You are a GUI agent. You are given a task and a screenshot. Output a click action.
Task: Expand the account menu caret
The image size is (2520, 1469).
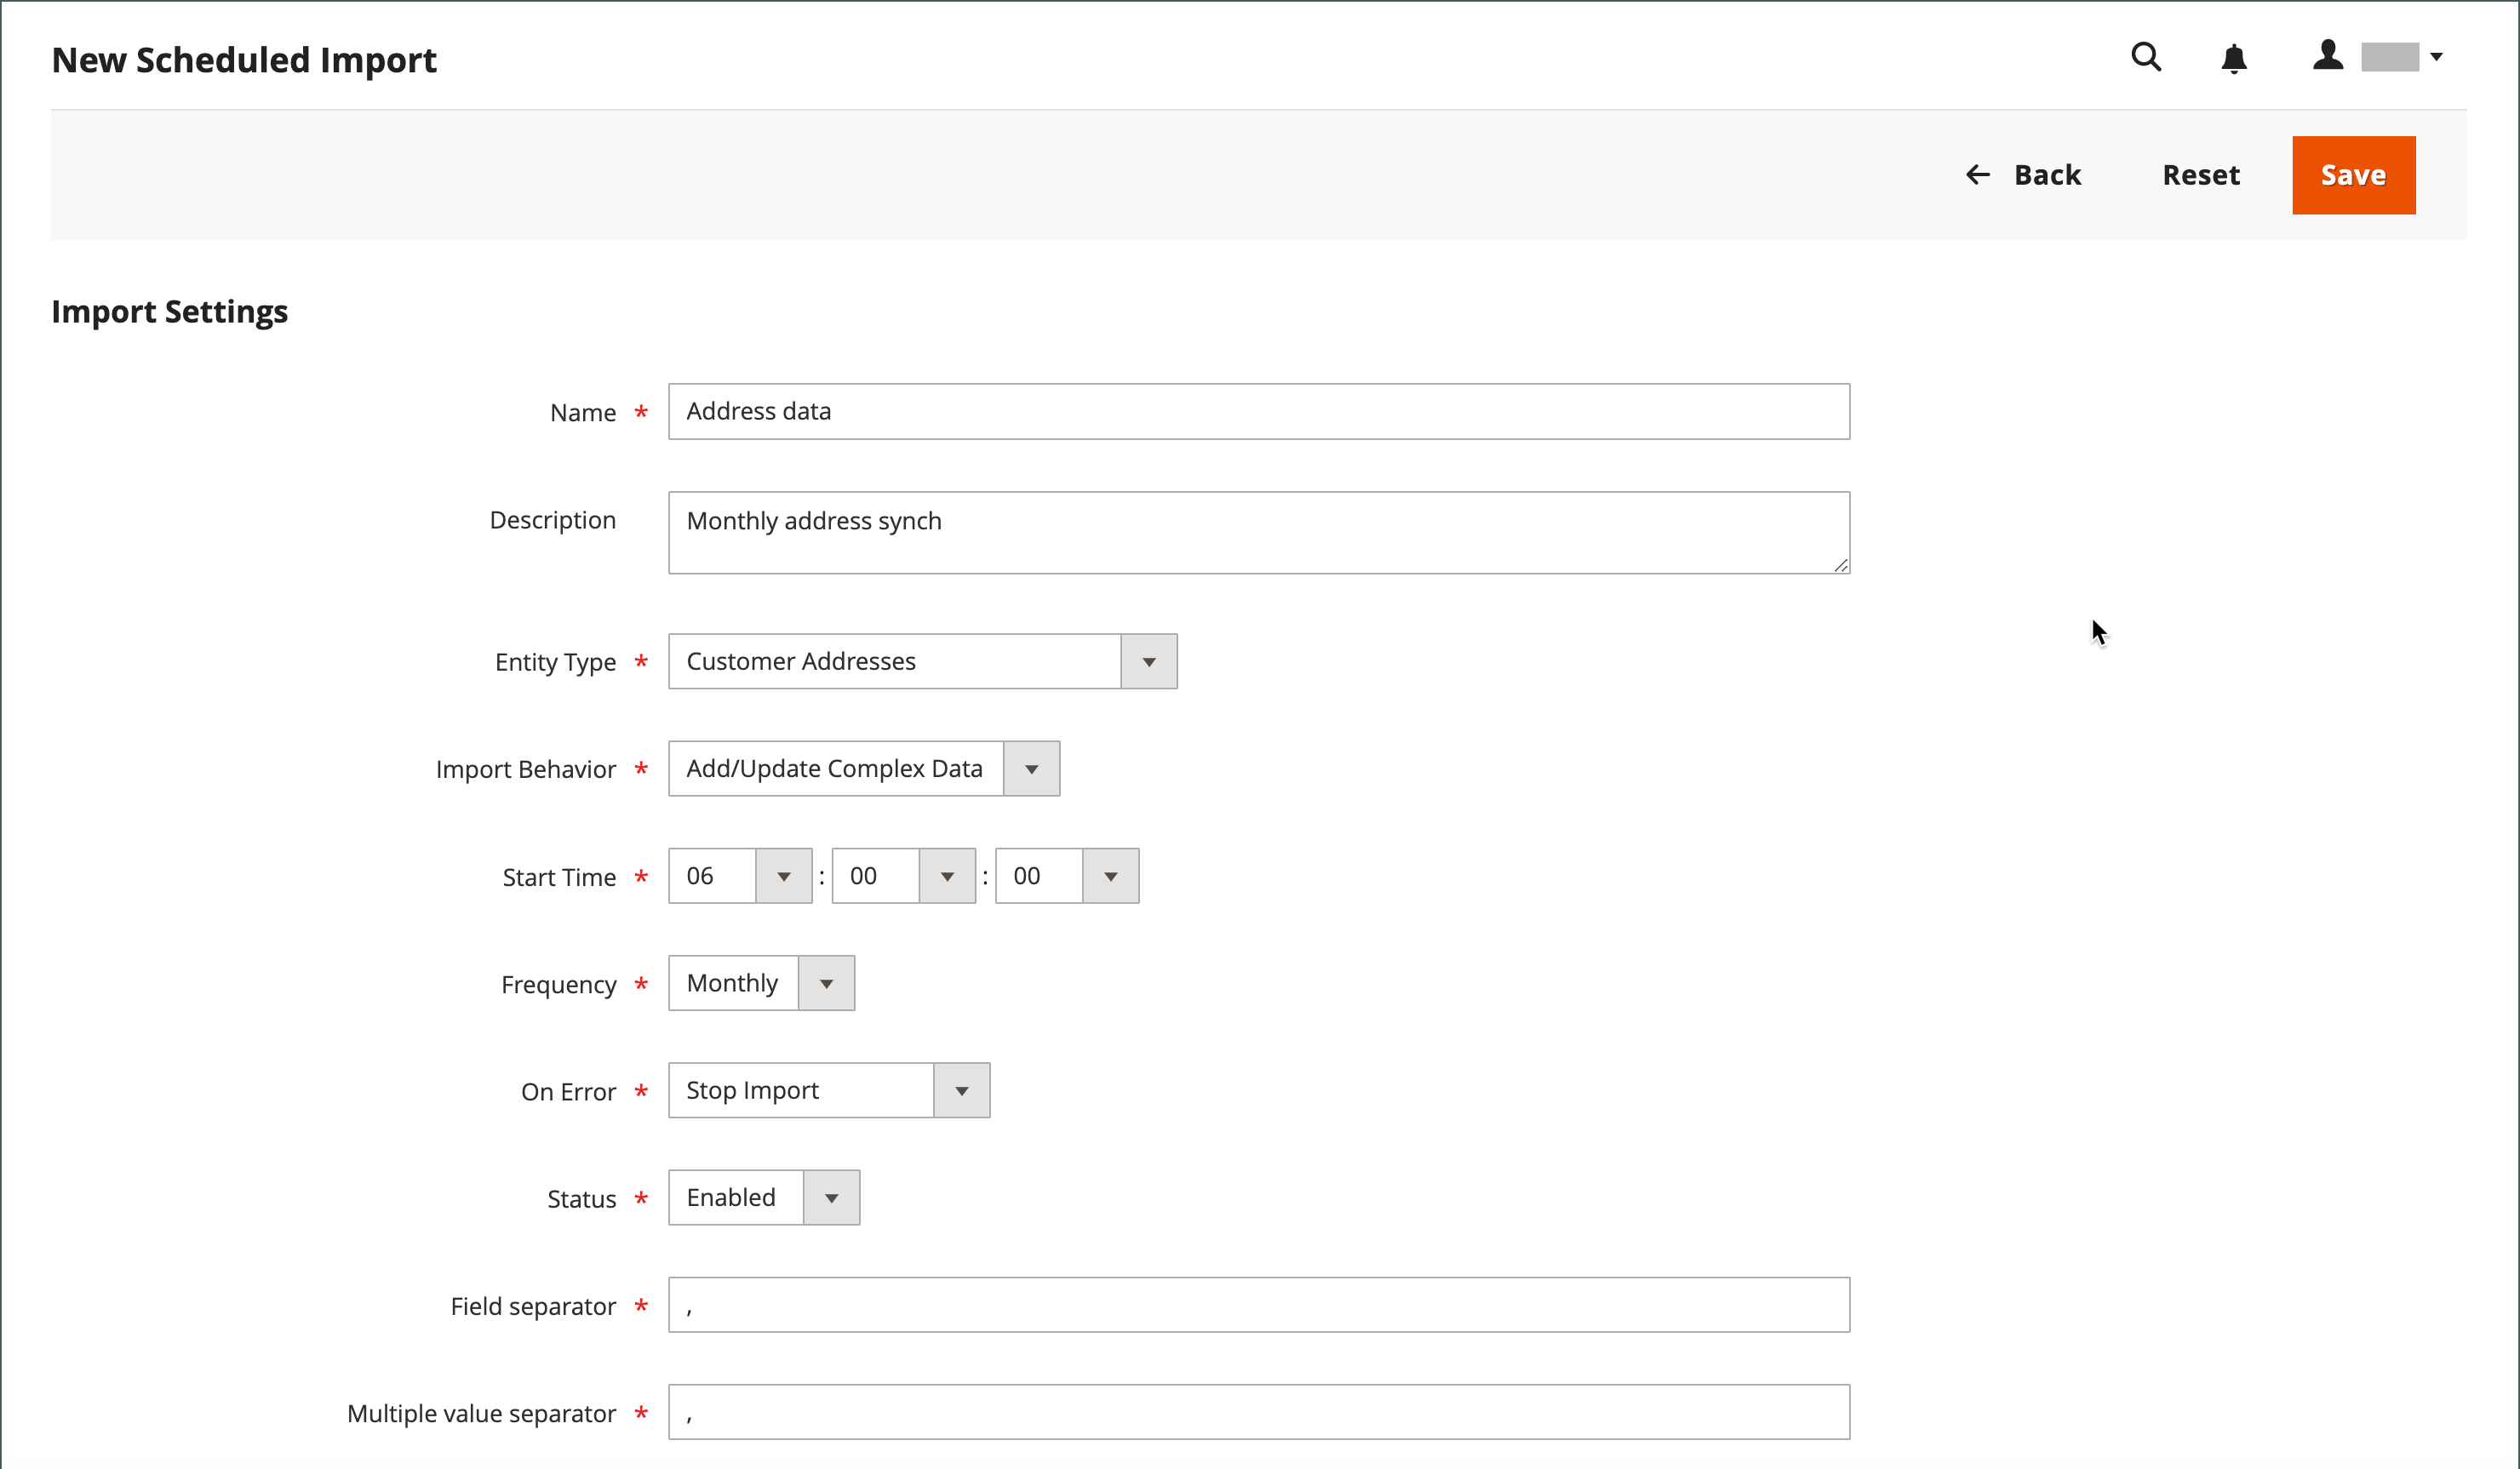(2436, 57)
